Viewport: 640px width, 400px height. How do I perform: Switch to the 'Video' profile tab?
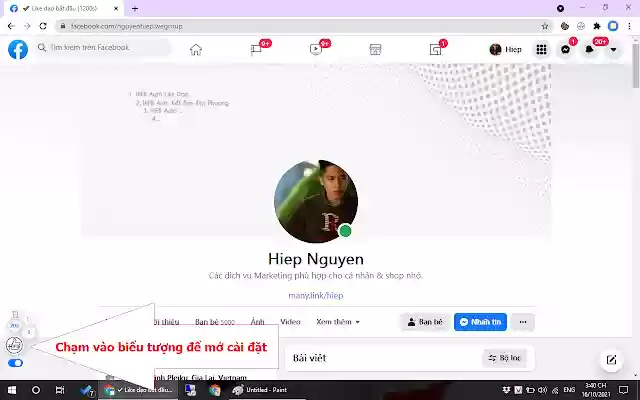pos(290,322)
